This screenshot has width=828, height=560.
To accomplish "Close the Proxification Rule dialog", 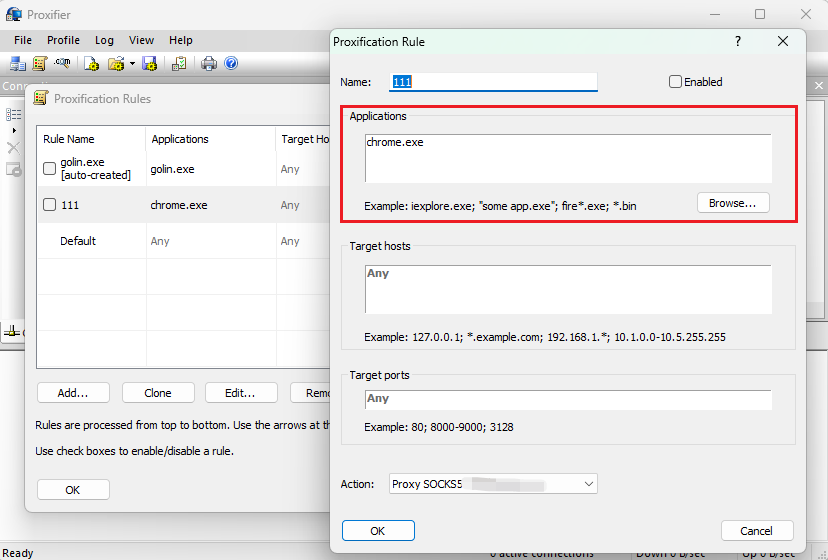I will click(783, 41).
